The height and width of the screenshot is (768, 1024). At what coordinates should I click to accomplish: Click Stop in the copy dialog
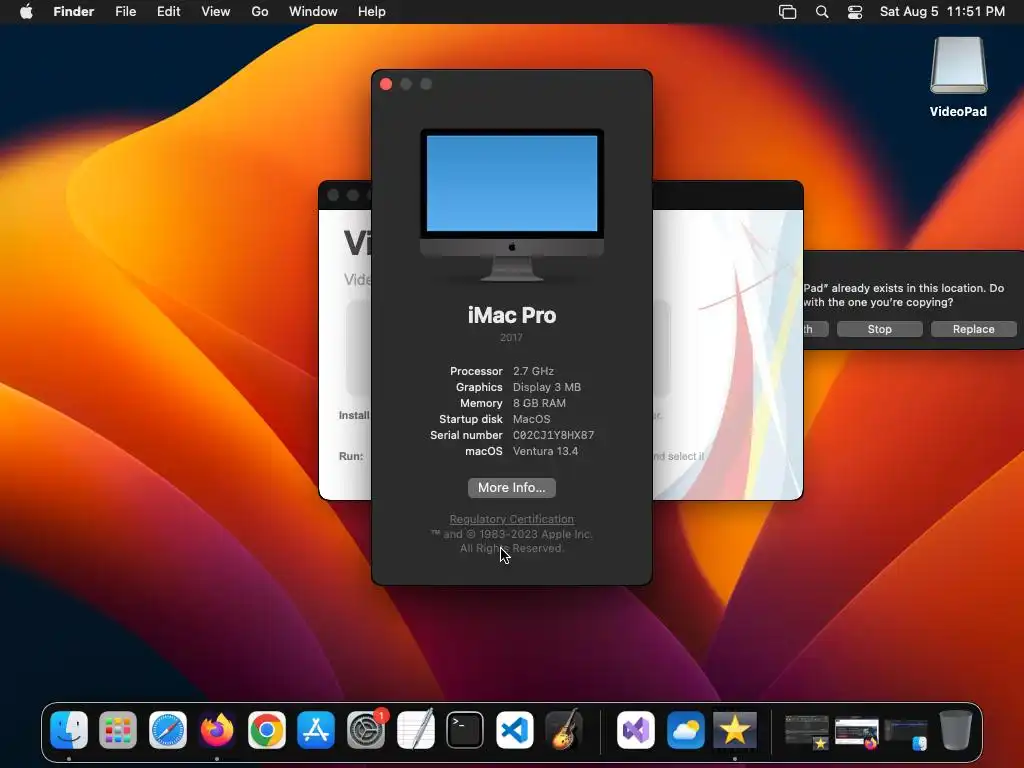[880, 329]
